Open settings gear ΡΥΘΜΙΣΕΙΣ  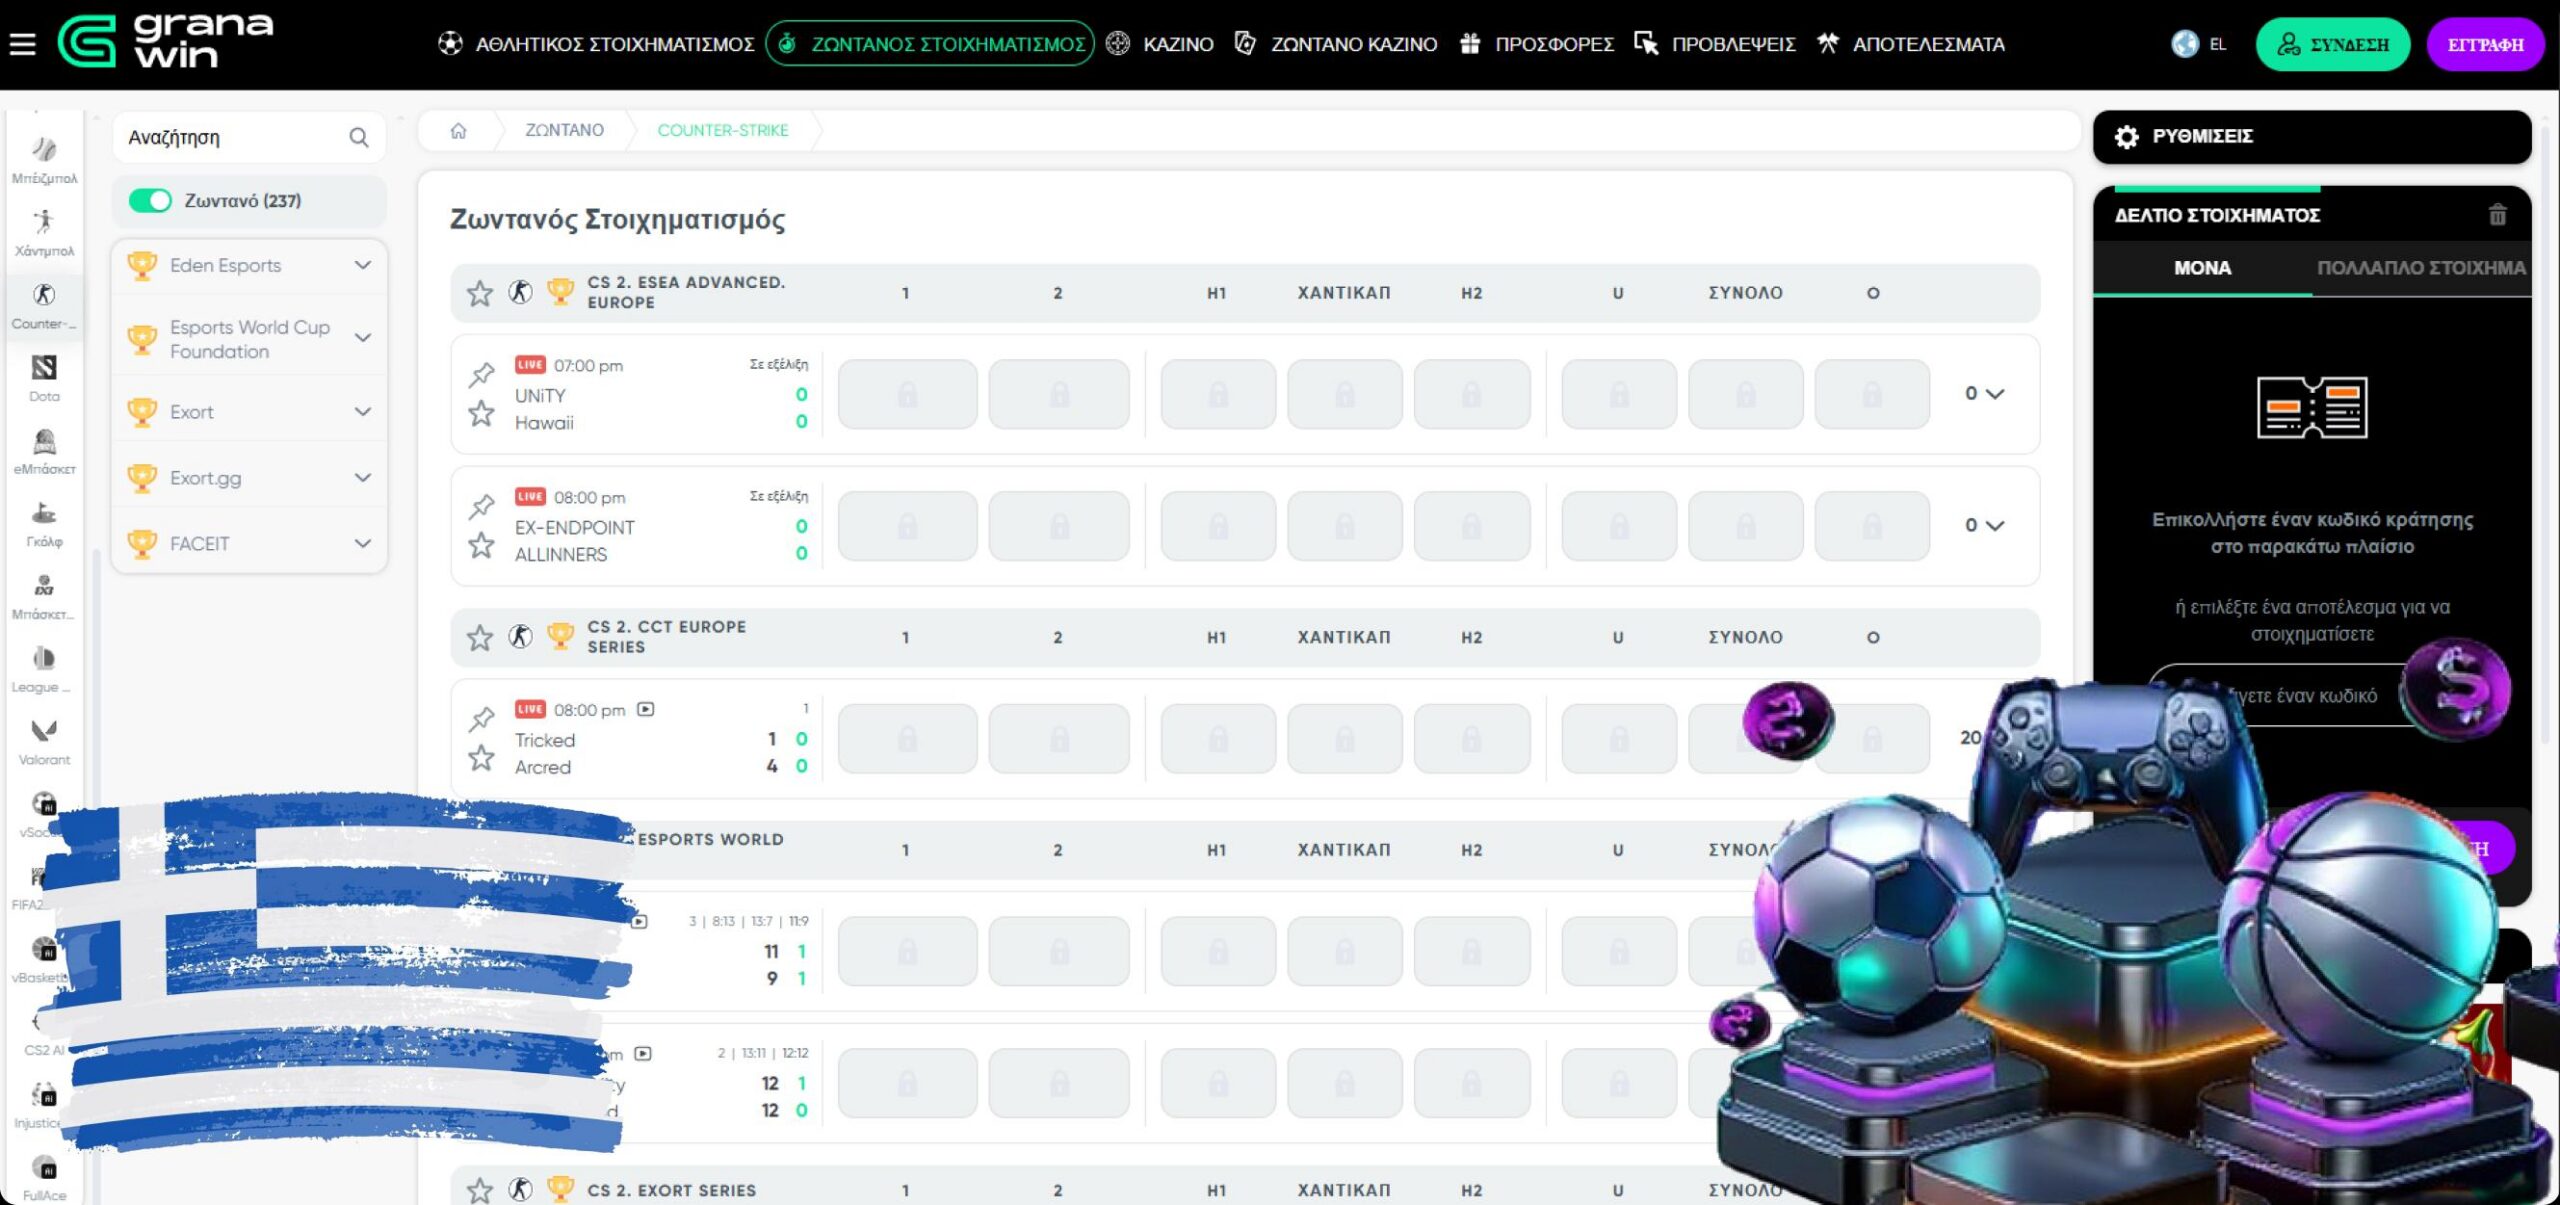pyautogui.click(x=2127, y=136)
